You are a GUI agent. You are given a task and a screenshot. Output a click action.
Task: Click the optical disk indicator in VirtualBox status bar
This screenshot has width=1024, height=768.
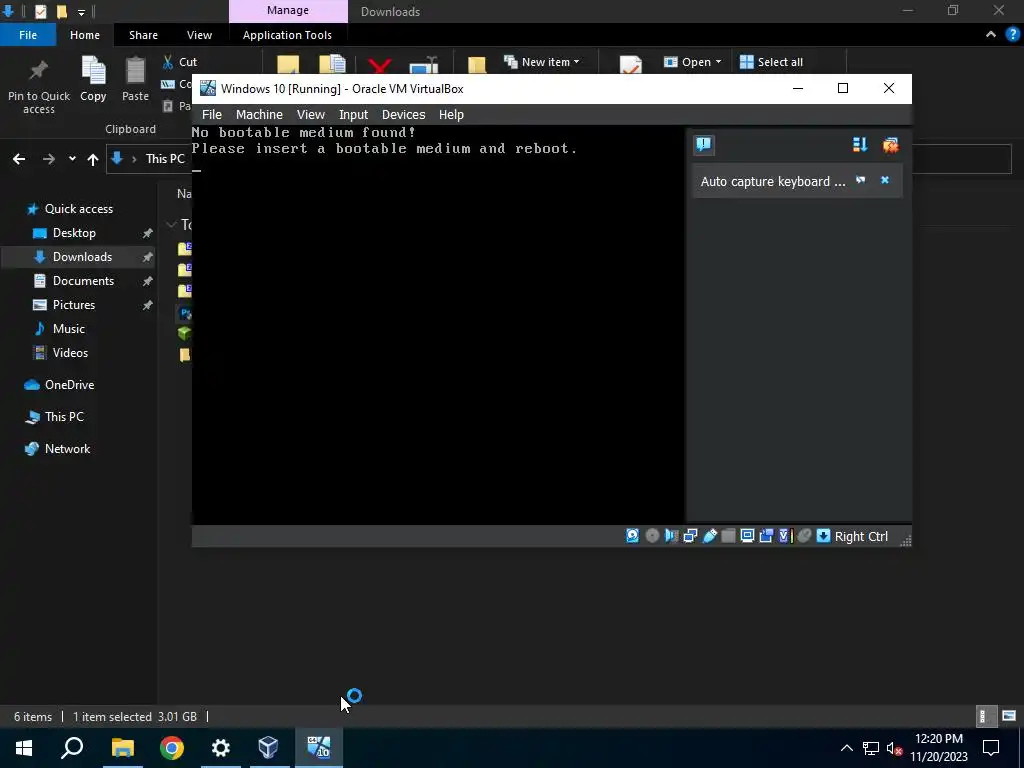[x=652, y=536]
